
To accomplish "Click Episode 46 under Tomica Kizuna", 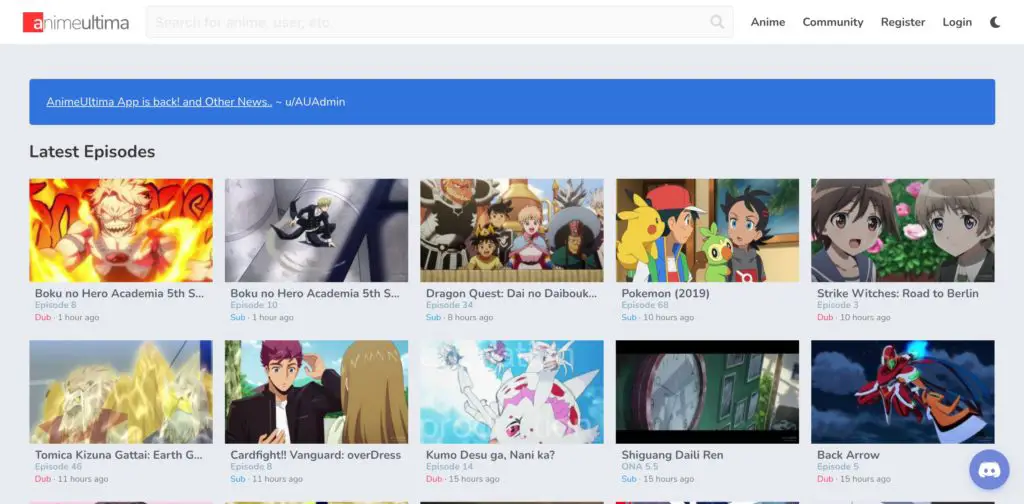I will (59, 467).
